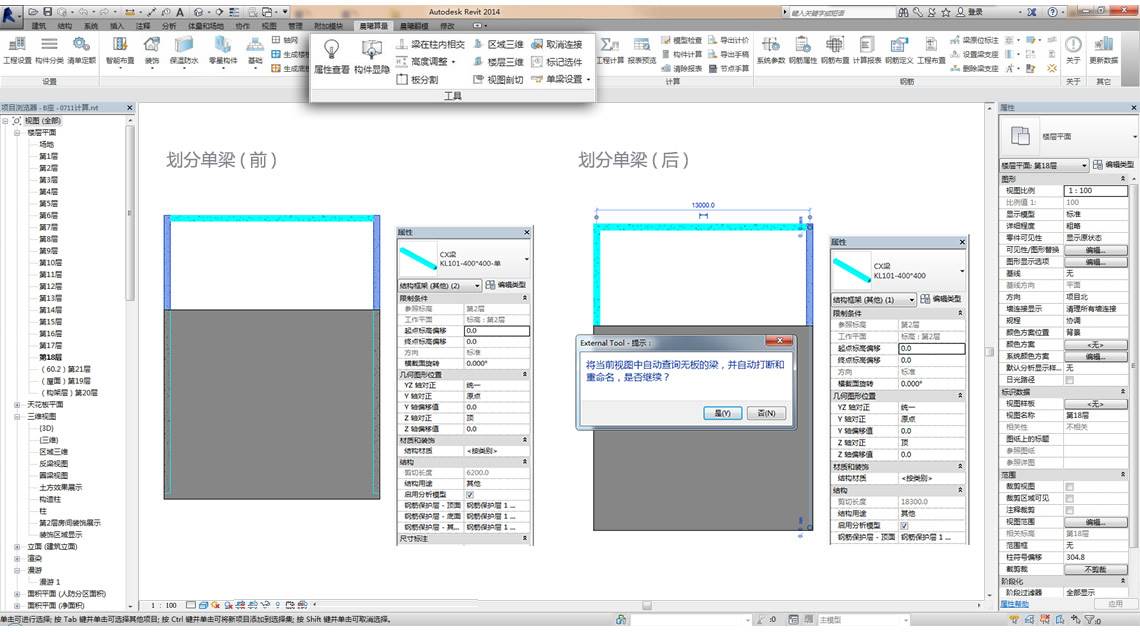This screenshot has height=632, width=1140.
Task: Toggle the 裁剪视图 checkbox
Action: [1069, 487]
